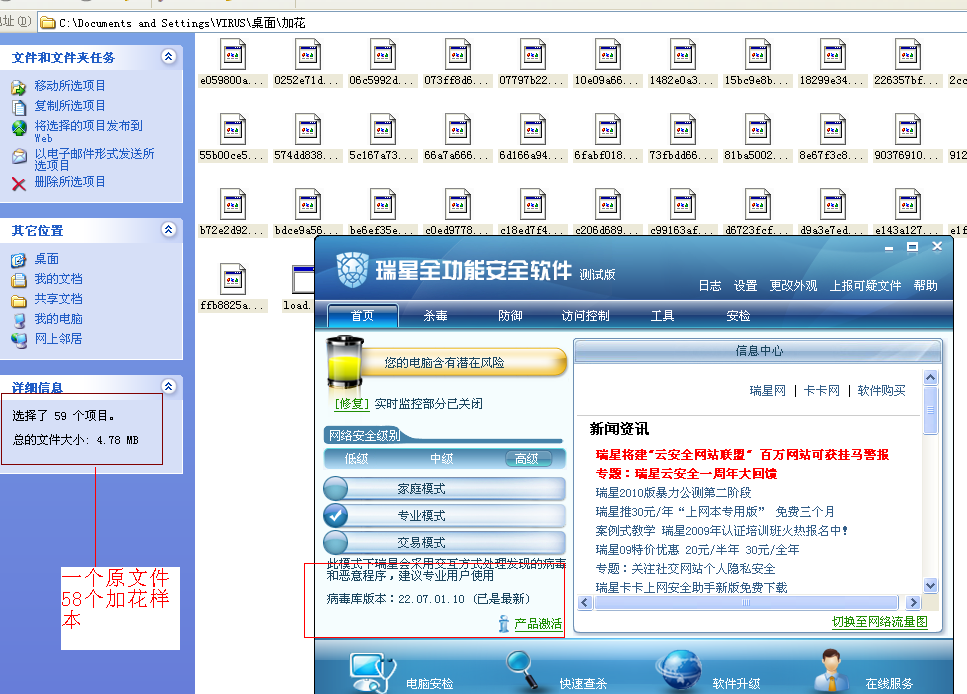
Task: Click the 在线服务 support person icon
Action: [831, 671]
